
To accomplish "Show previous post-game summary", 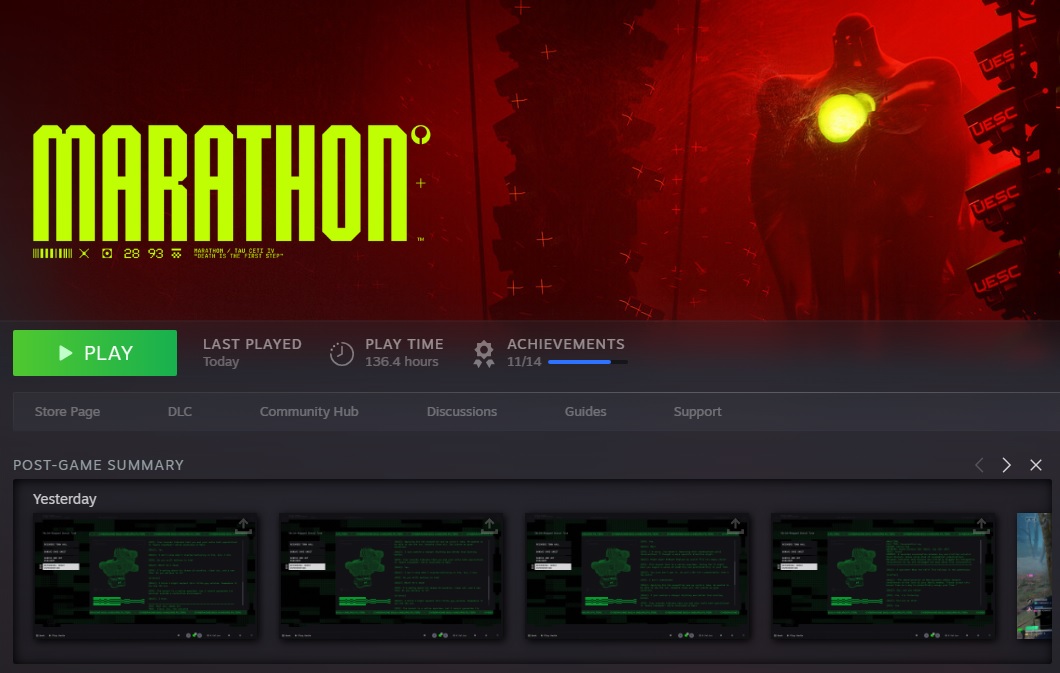I will point(979,465).
